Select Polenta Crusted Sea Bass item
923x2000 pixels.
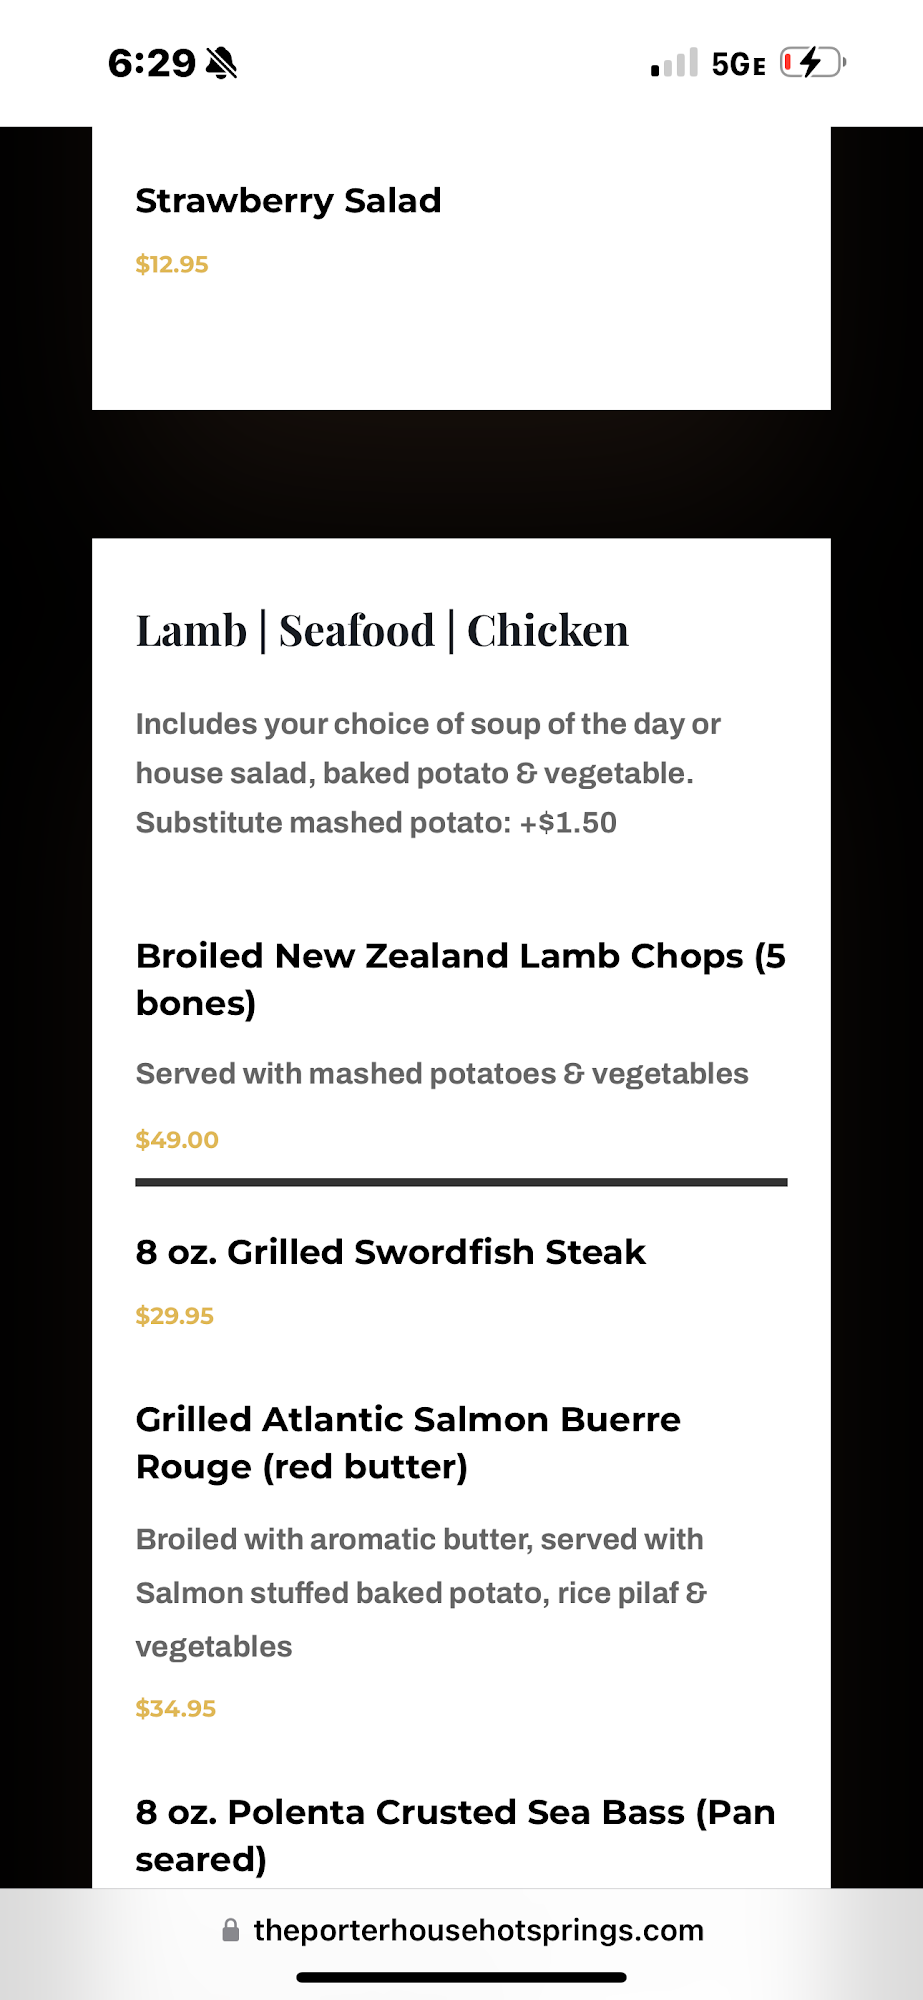tap(455, 1835)
